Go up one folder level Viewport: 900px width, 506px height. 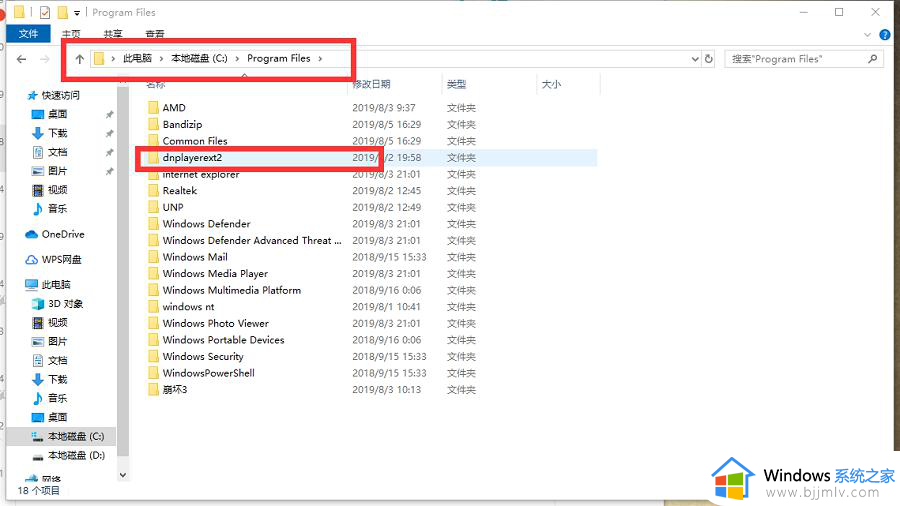(80, 59)
